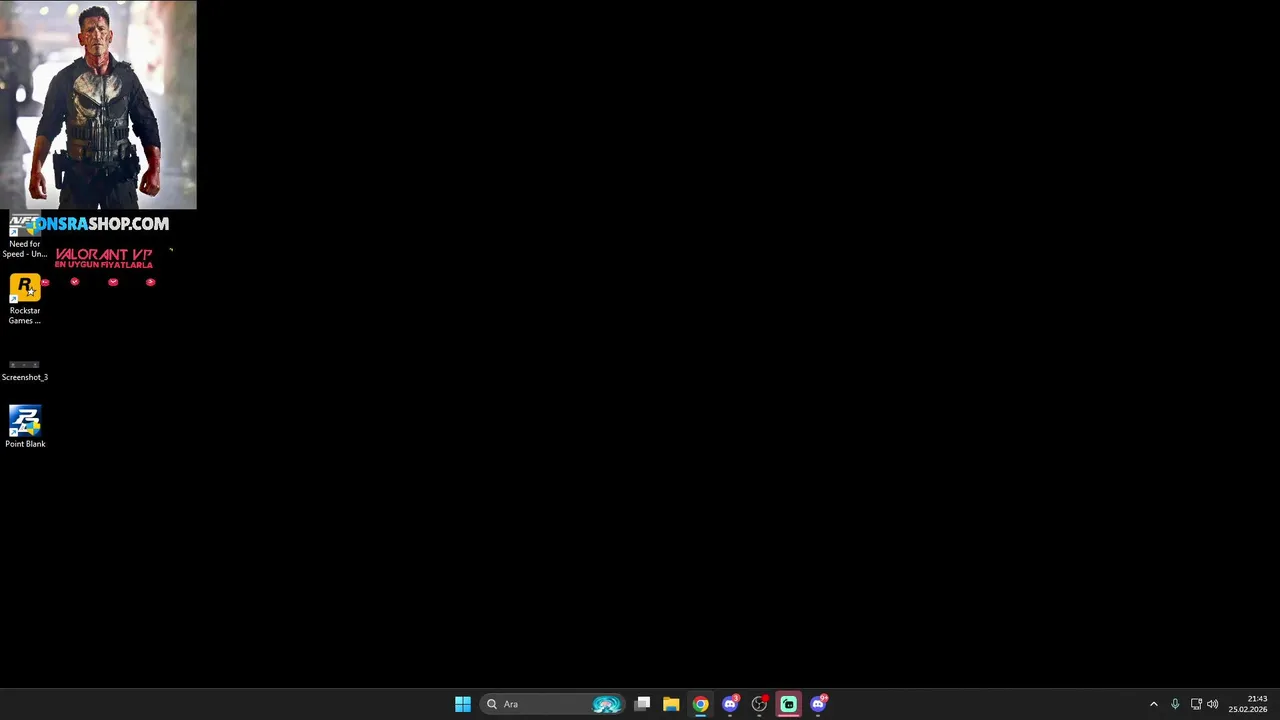The height and width of the screenshot is (720, 1280).
Task: Open the Need for Speed desktop shortcut
Action: pos(24,236)
